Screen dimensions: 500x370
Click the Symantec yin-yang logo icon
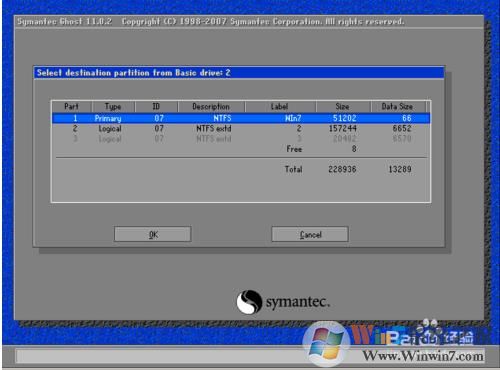click(249, 302)
